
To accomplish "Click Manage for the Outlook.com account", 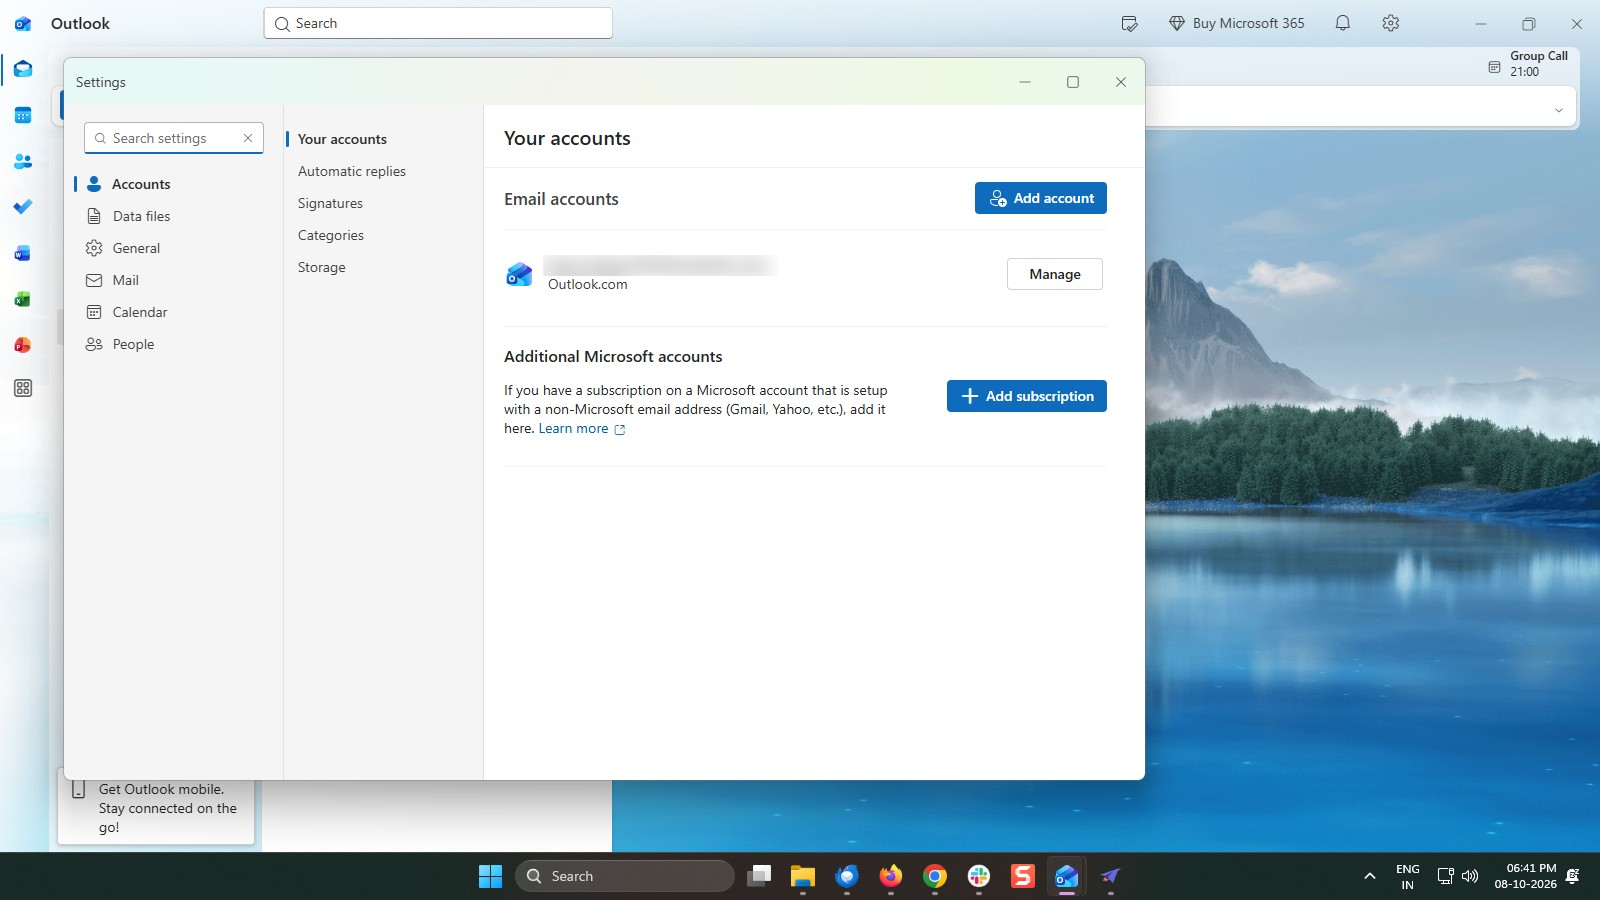I will coord(1055,274).
